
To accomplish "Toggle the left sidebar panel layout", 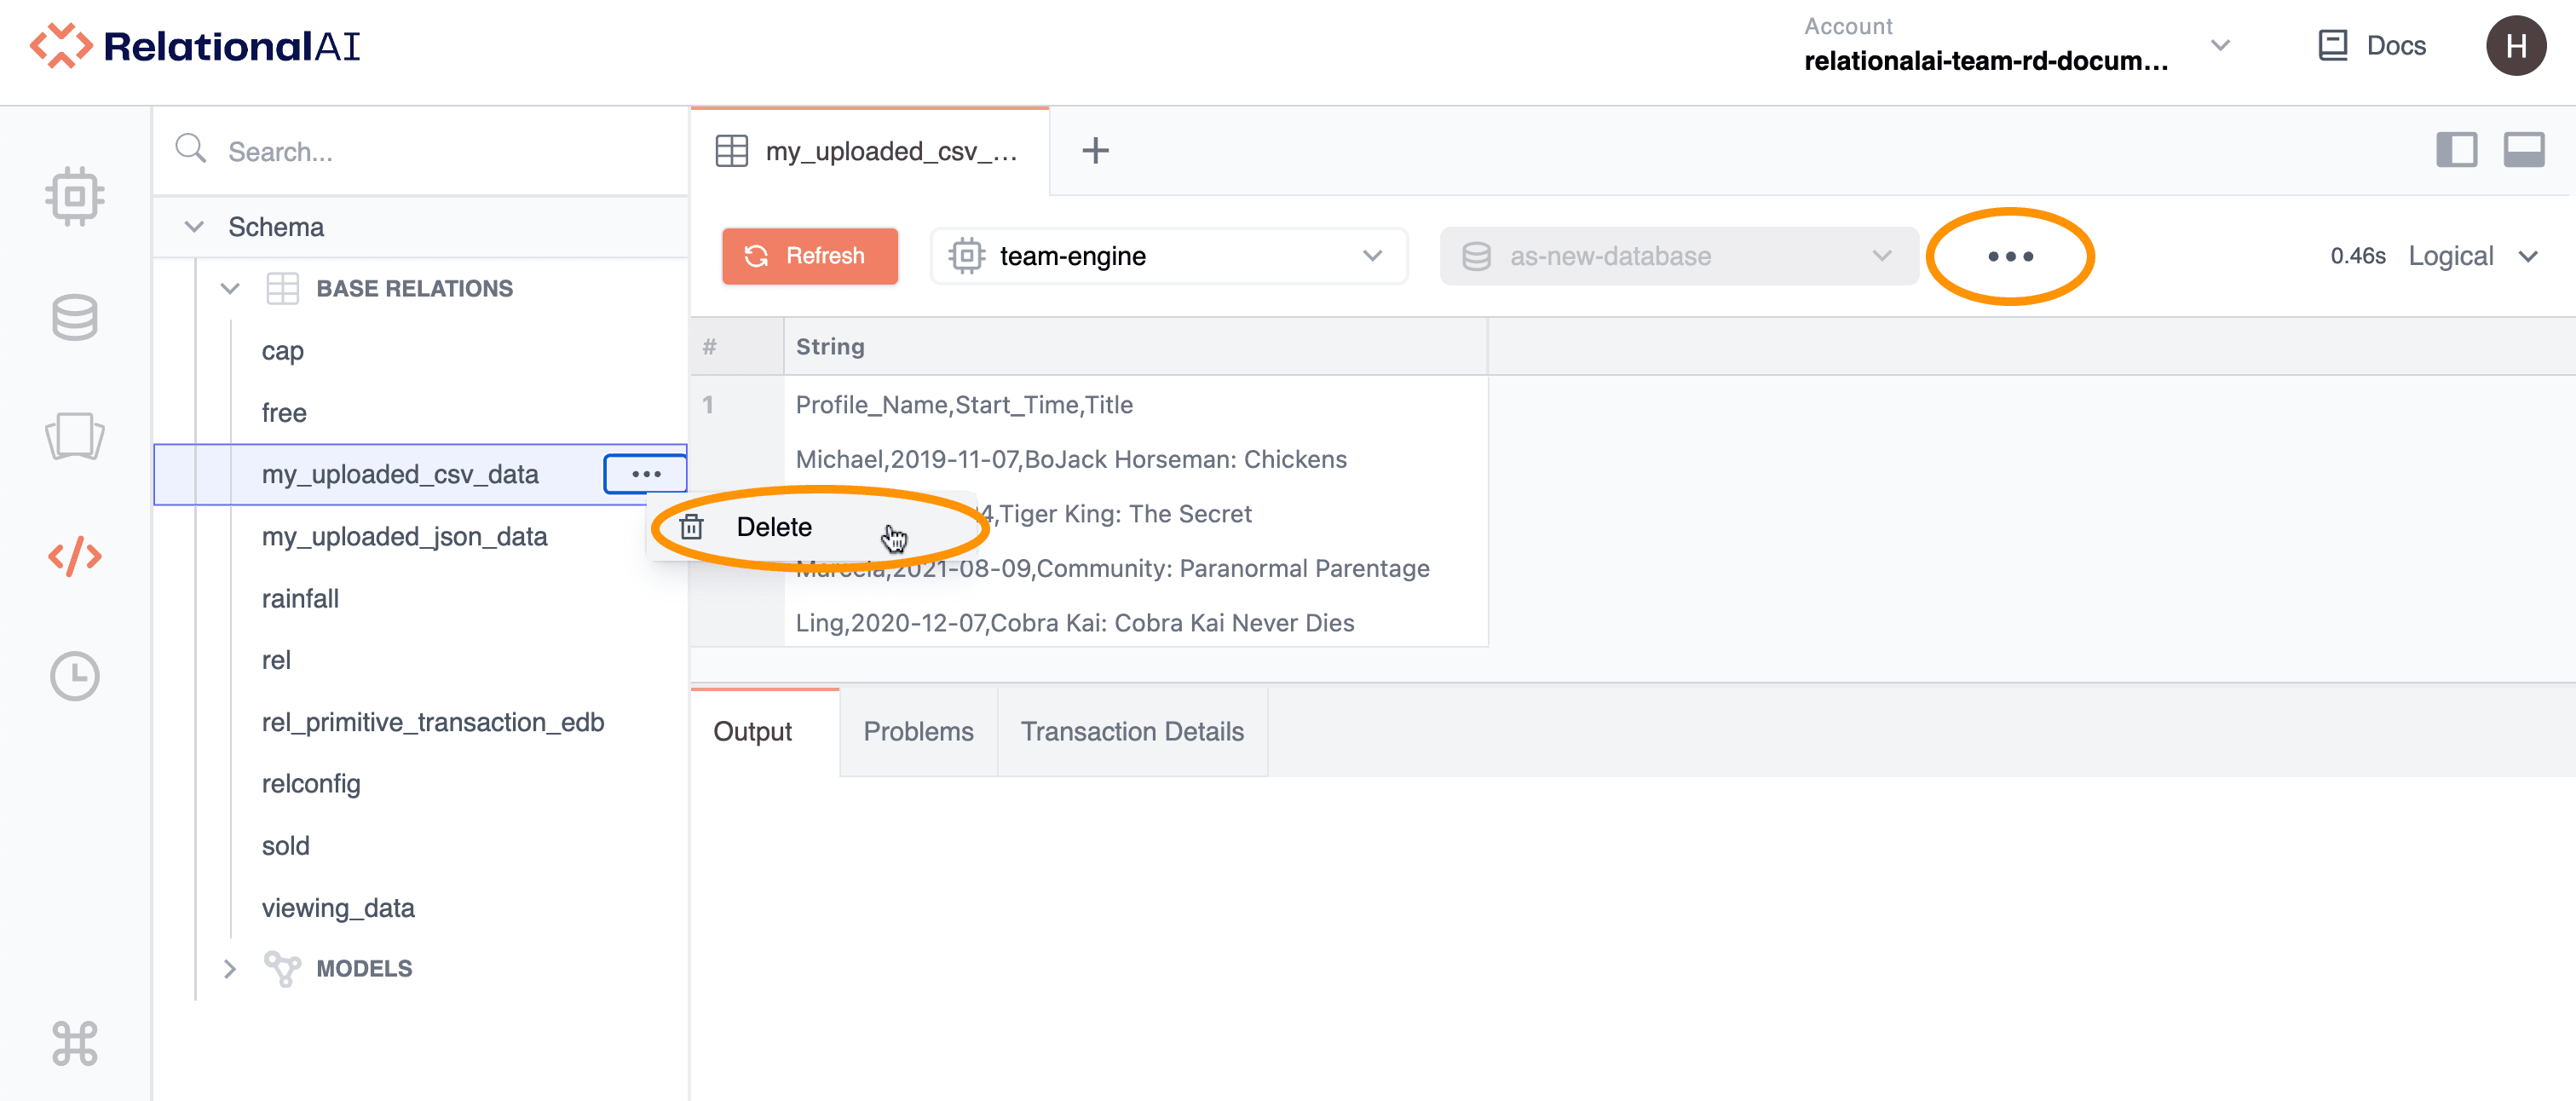I will pos(2456,151).
